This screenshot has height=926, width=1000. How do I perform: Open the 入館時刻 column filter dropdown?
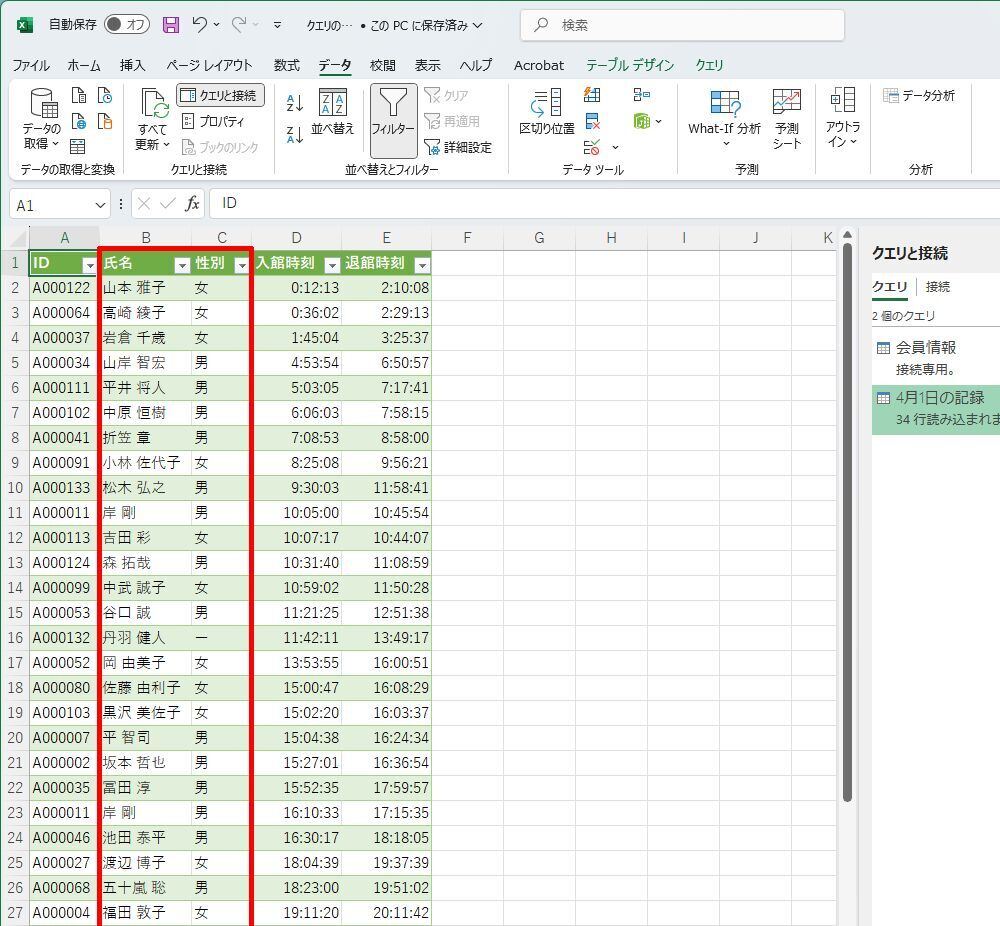(332, 265)
